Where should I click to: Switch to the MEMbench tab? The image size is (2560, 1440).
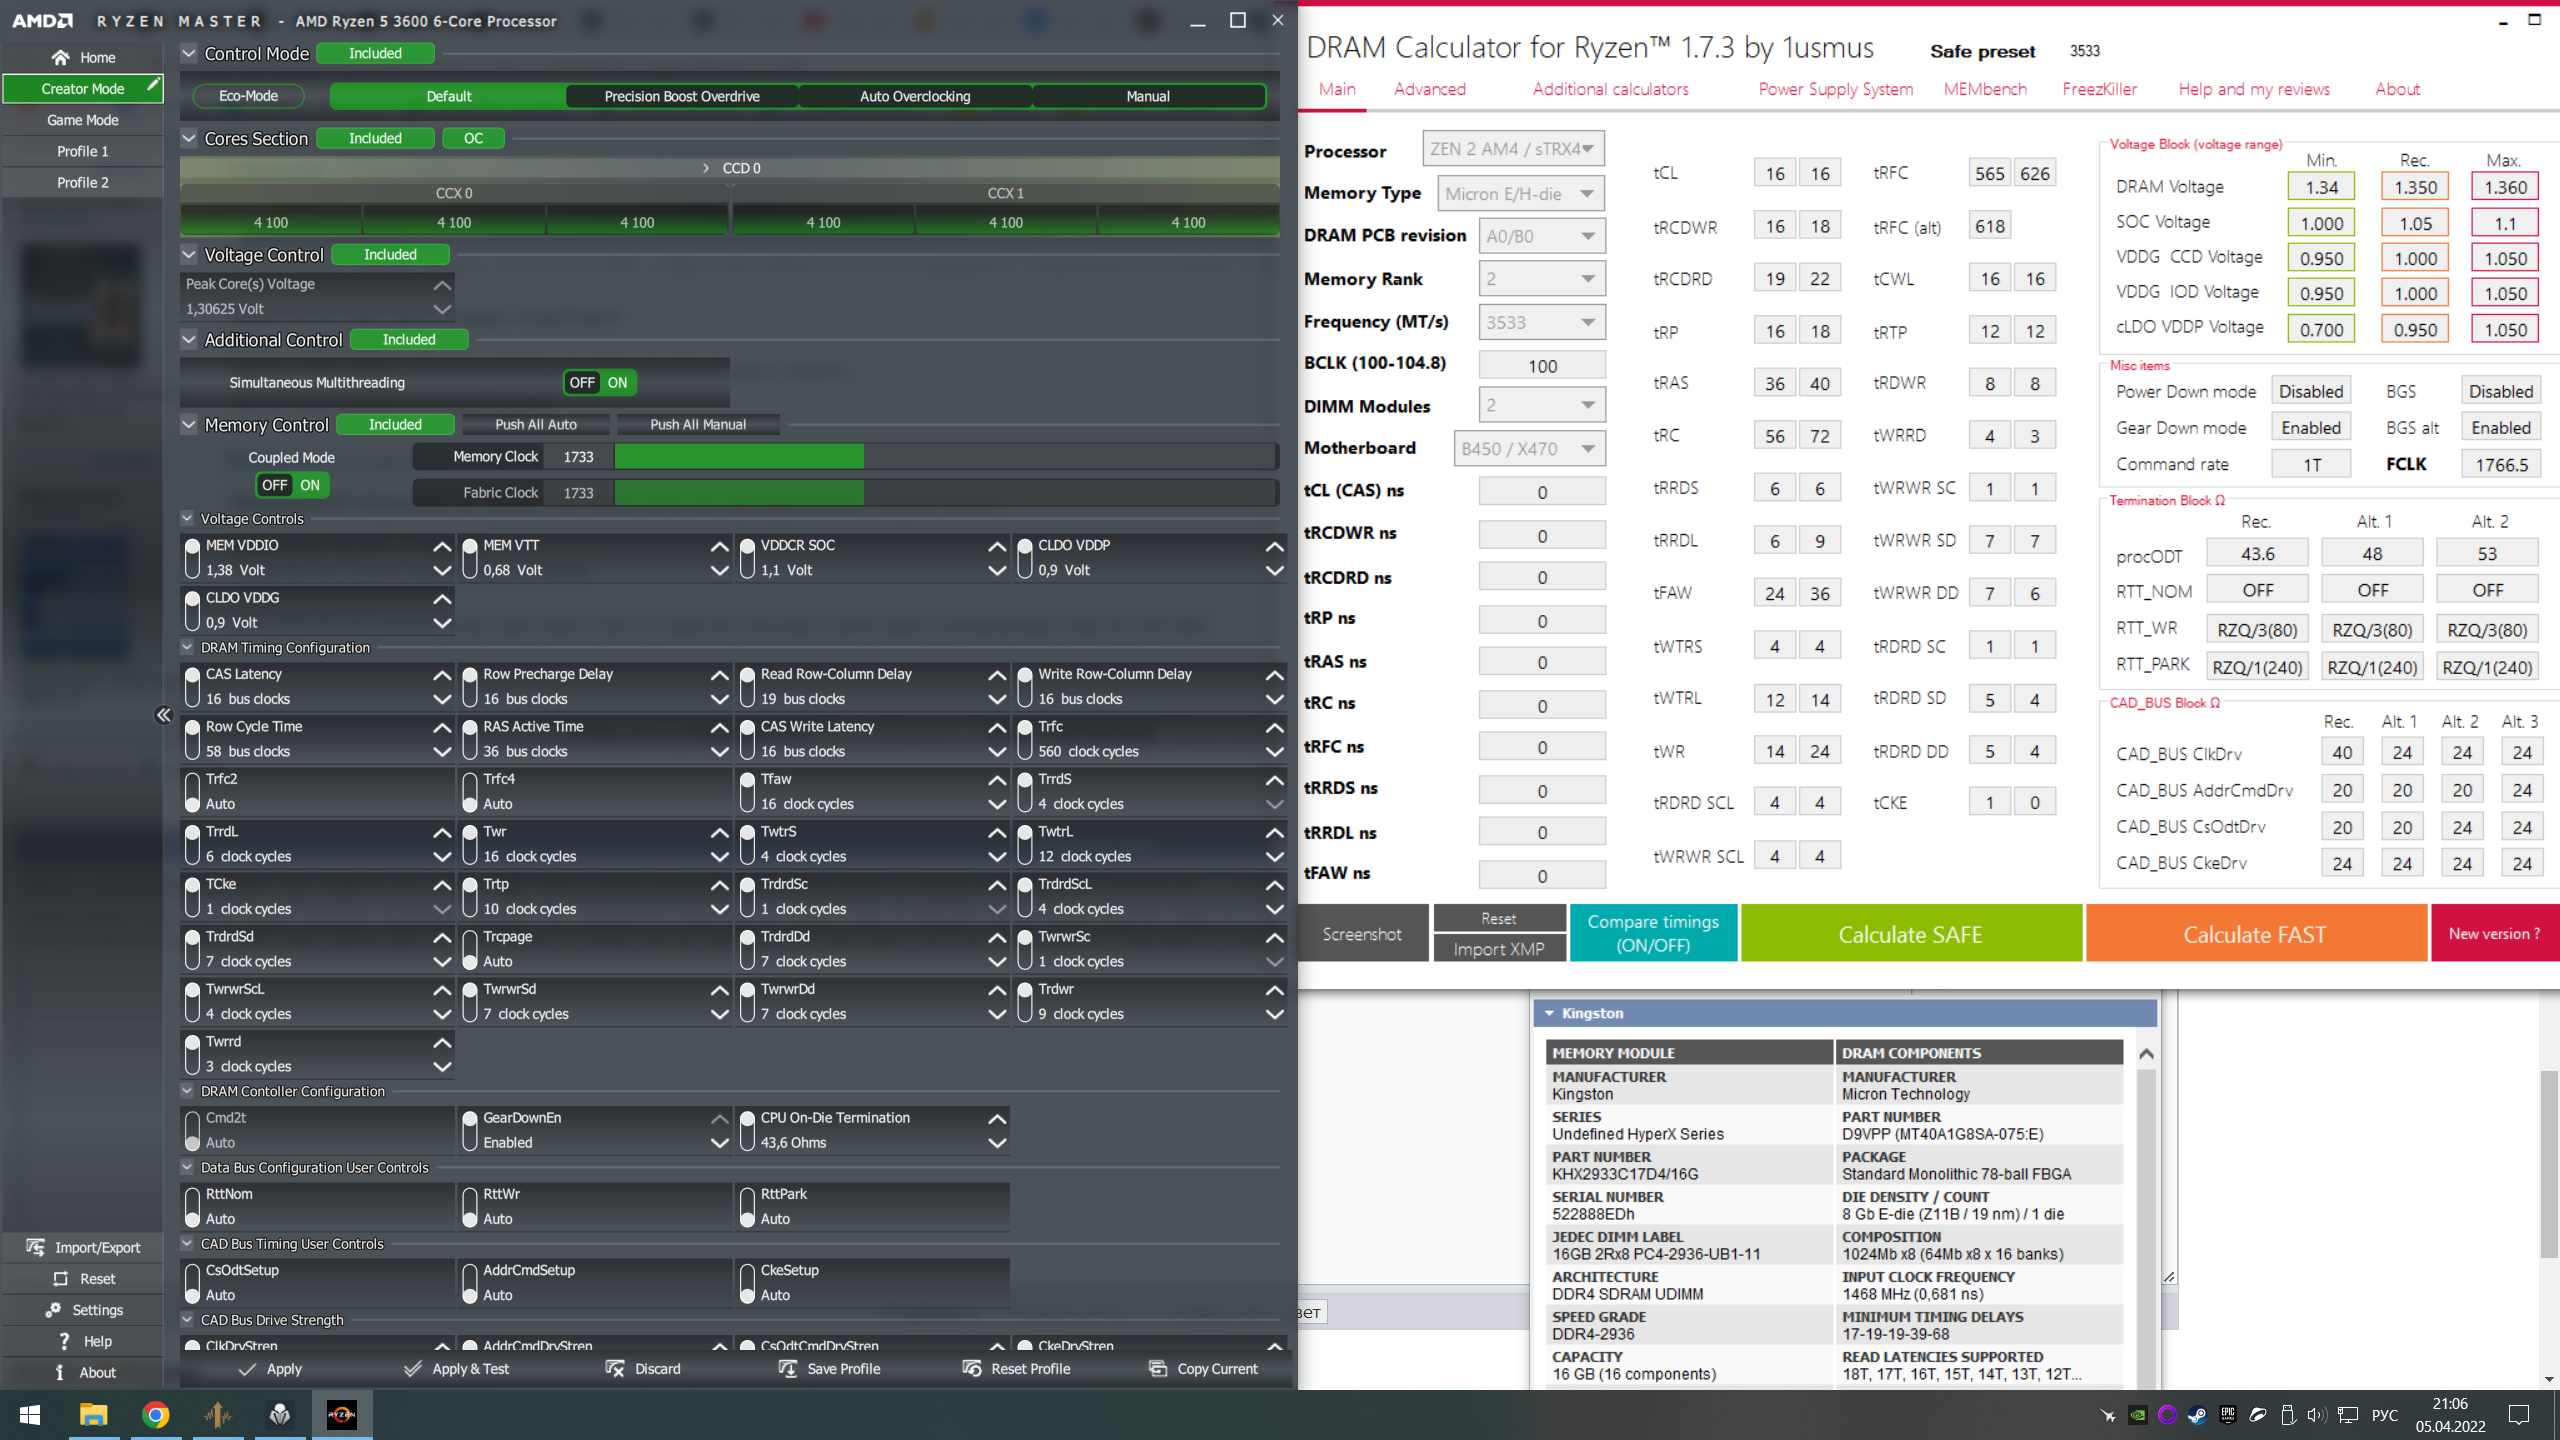1984,89
